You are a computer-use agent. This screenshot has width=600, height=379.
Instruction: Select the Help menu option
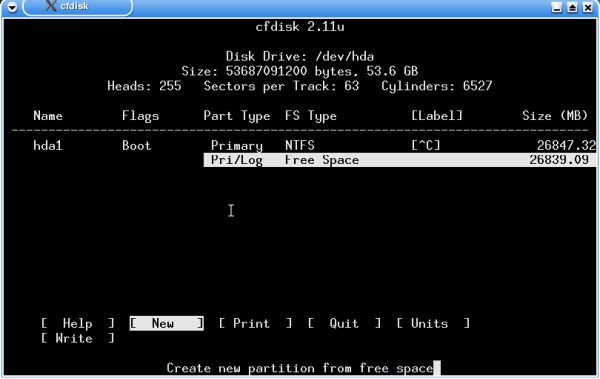tap(78, 323)
